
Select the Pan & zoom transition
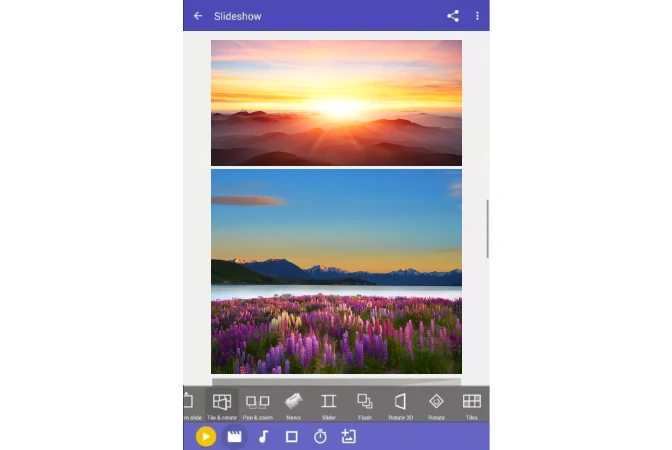[258, 406]
